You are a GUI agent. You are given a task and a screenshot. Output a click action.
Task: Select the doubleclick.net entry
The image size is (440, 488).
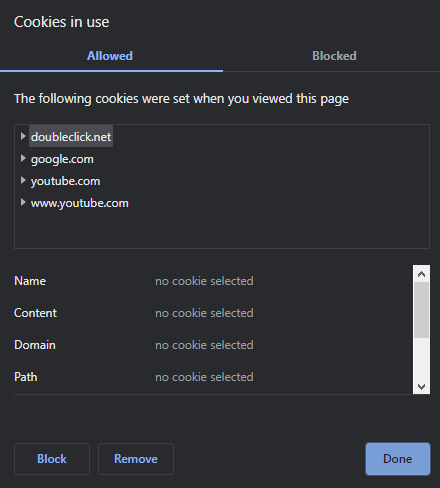pyautogui.click(x=71, y=137)
